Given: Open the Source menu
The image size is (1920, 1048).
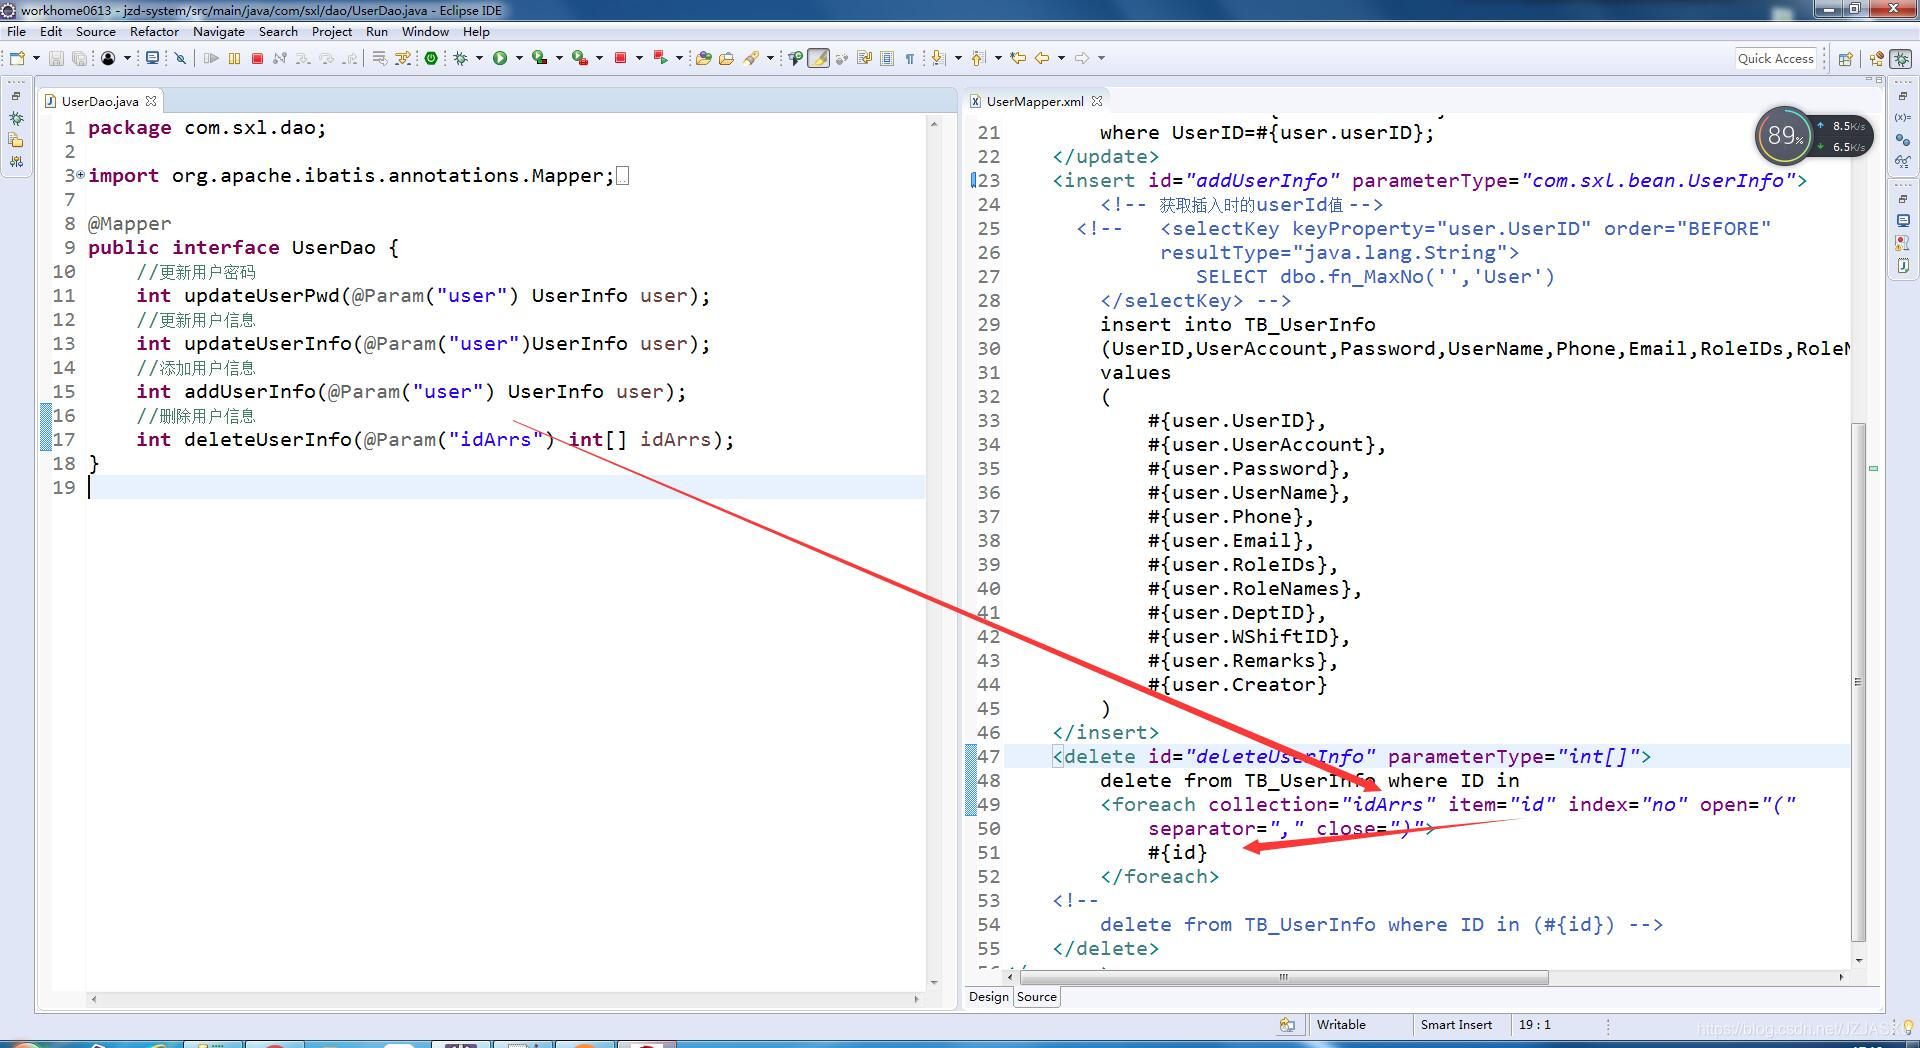Looking at the screenshot, I should click(96, 31).
